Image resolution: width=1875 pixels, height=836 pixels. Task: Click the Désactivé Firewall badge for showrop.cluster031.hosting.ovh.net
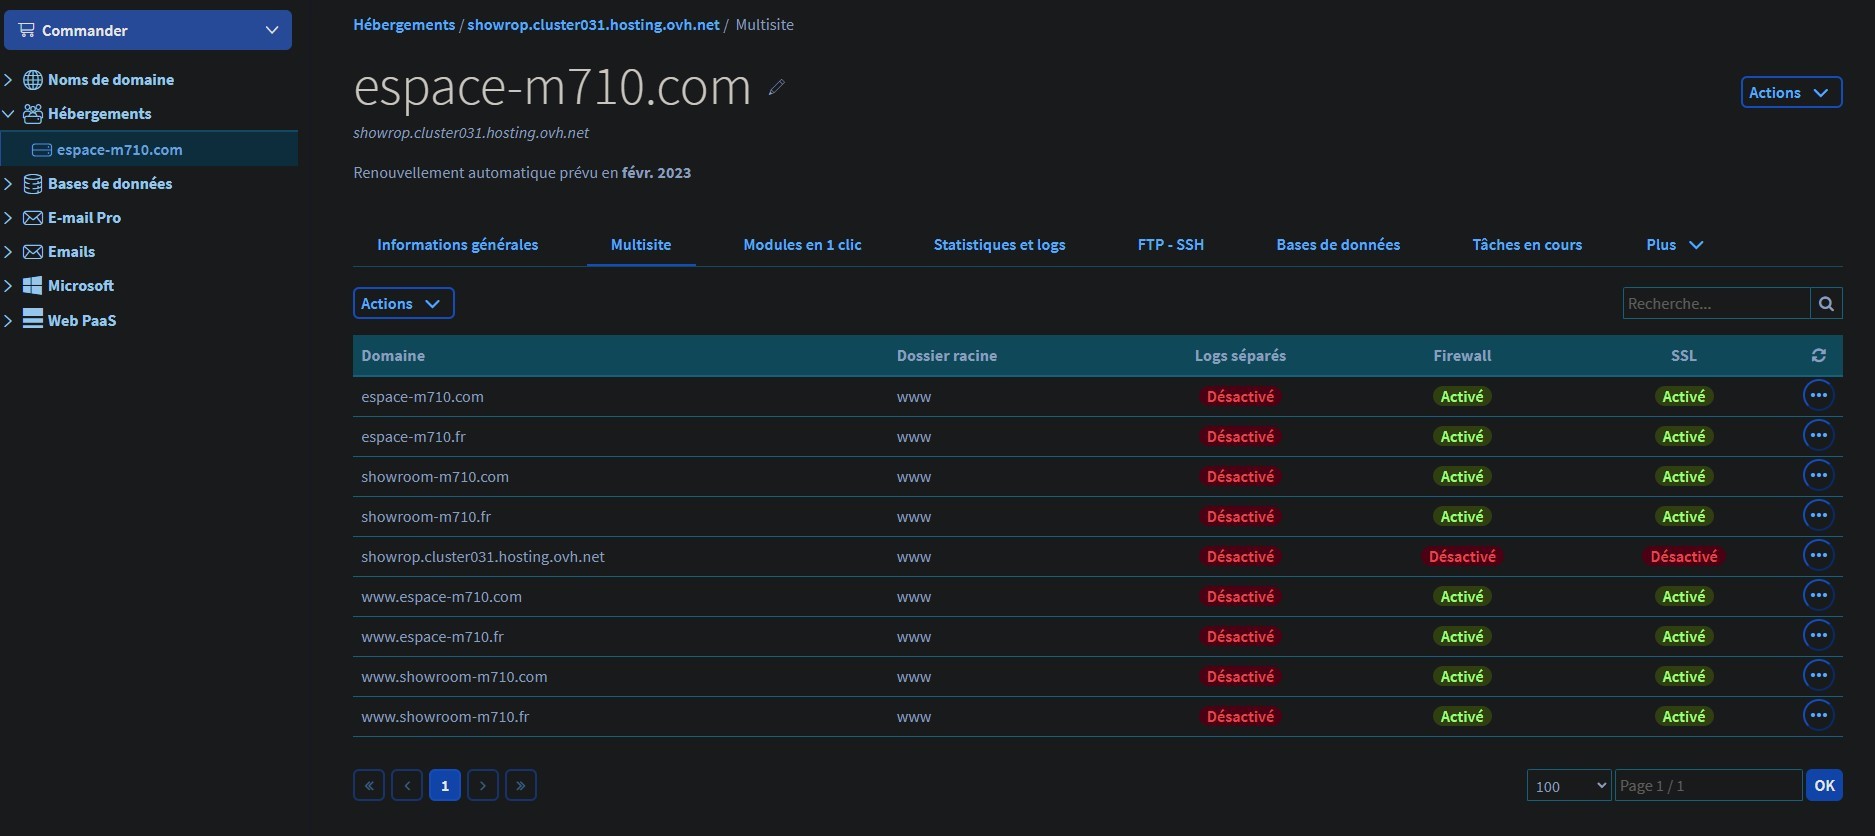(1462, 556)
